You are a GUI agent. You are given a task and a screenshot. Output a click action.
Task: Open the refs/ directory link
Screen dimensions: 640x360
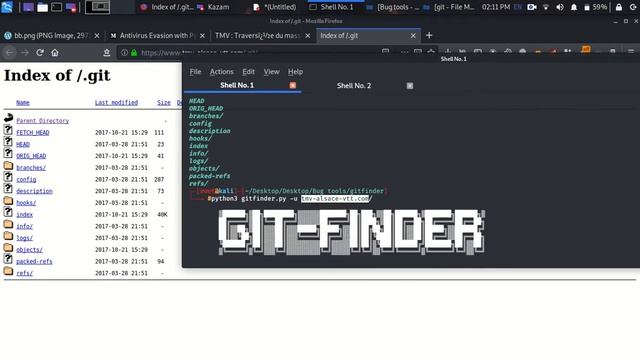point(24,273)
